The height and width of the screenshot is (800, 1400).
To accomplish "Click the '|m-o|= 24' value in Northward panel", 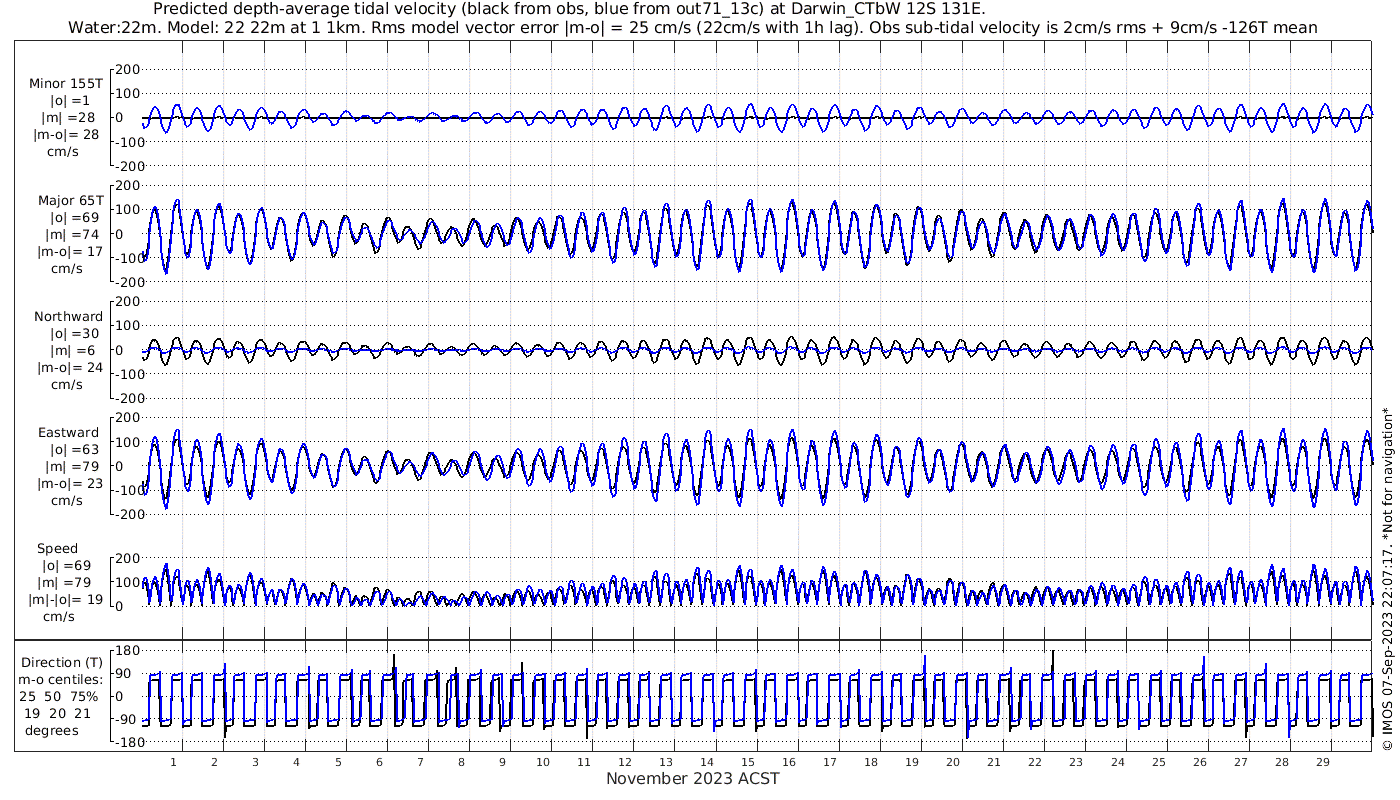I will click(x=68, y=368).
